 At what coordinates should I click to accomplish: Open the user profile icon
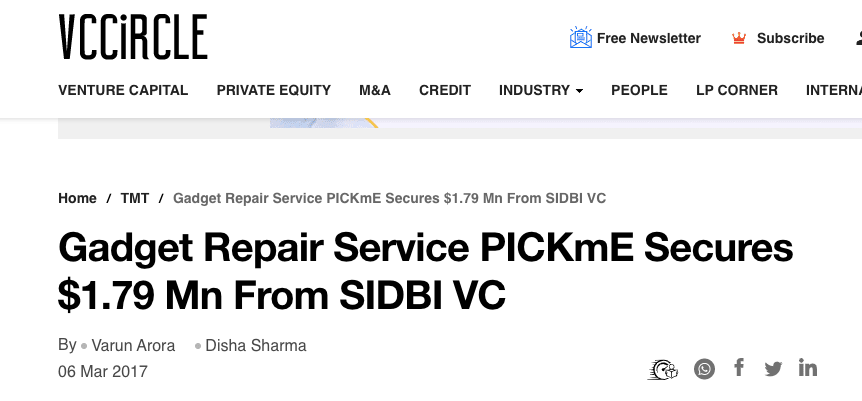point(859,38)
